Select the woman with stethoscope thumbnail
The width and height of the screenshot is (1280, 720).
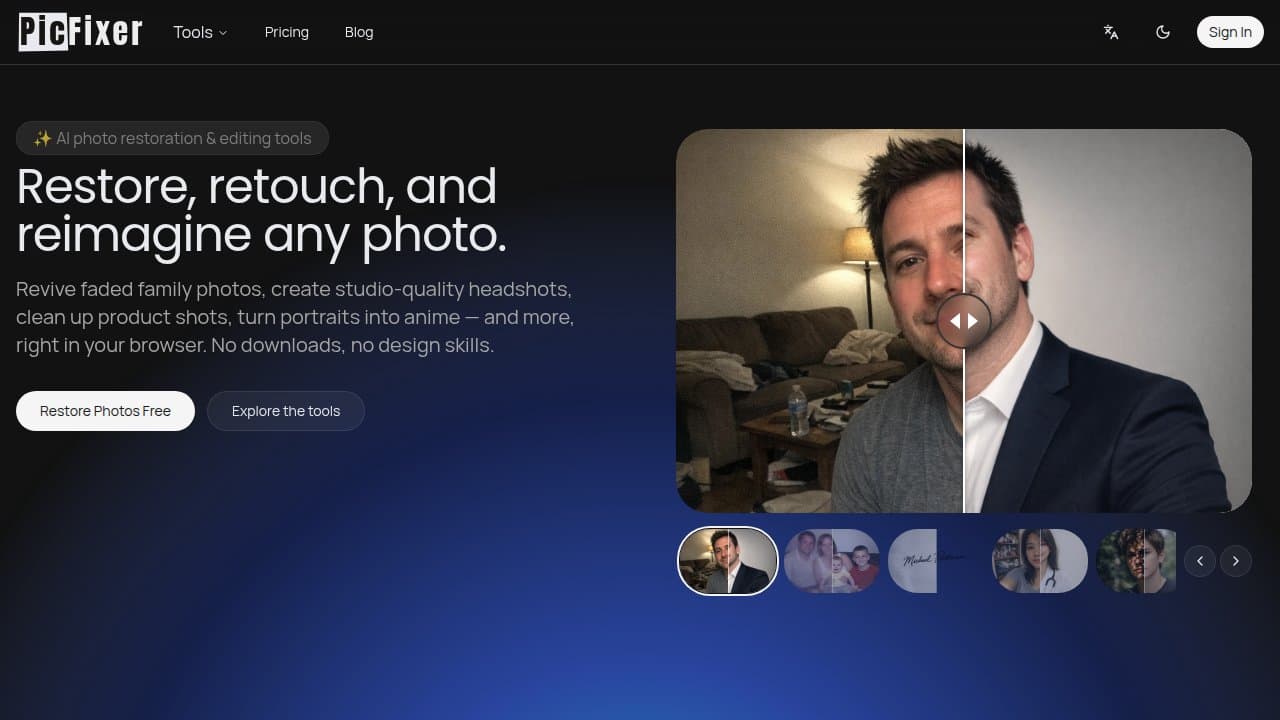tap(1040, 561)
